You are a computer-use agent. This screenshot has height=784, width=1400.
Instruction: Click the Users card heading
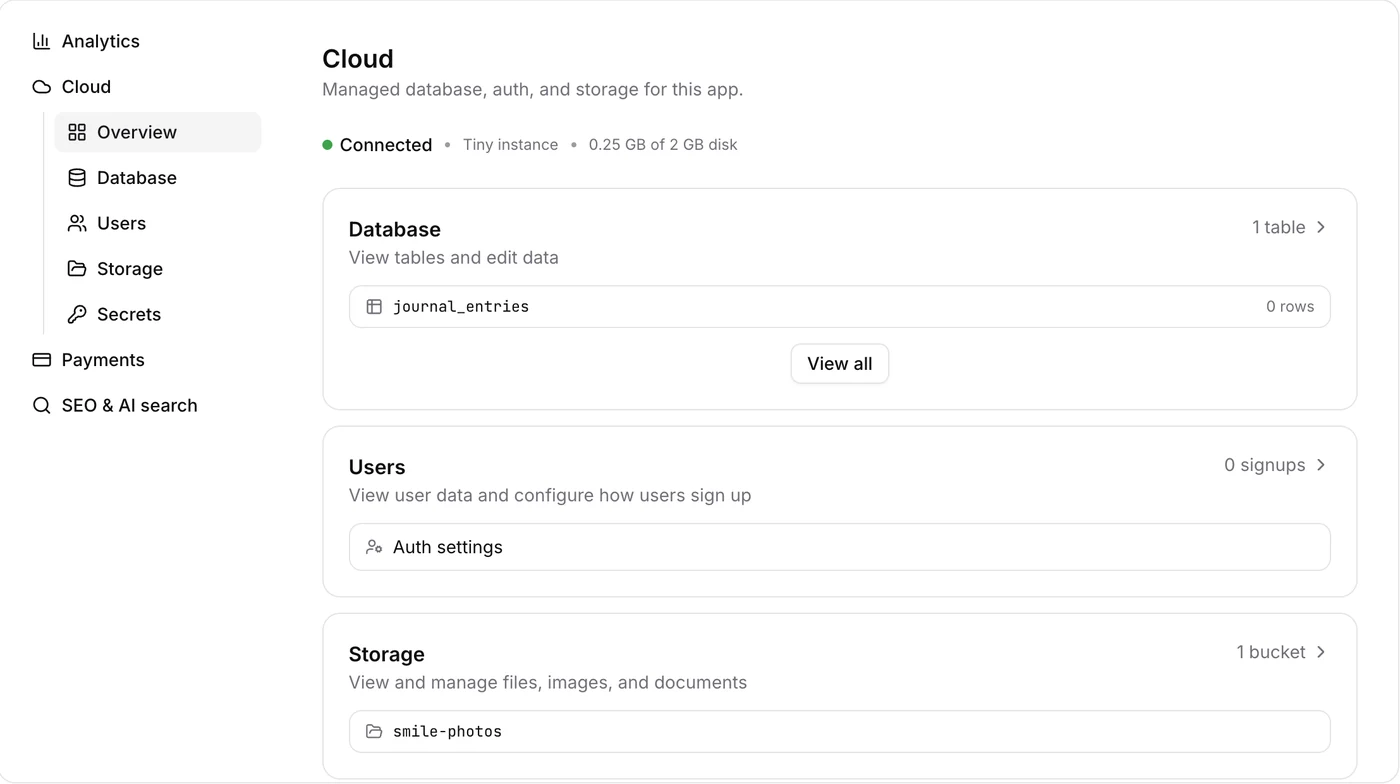[377, 467]
